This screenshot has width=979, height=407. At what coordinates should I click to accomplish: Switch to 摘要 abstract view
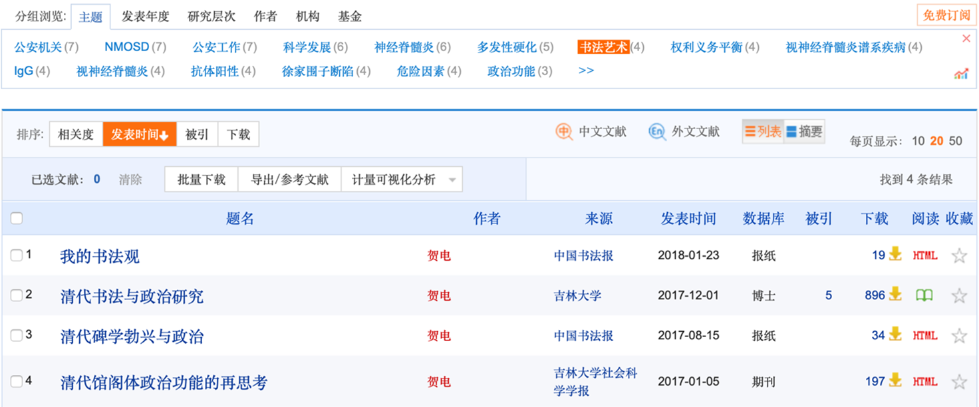coord(804,132)
